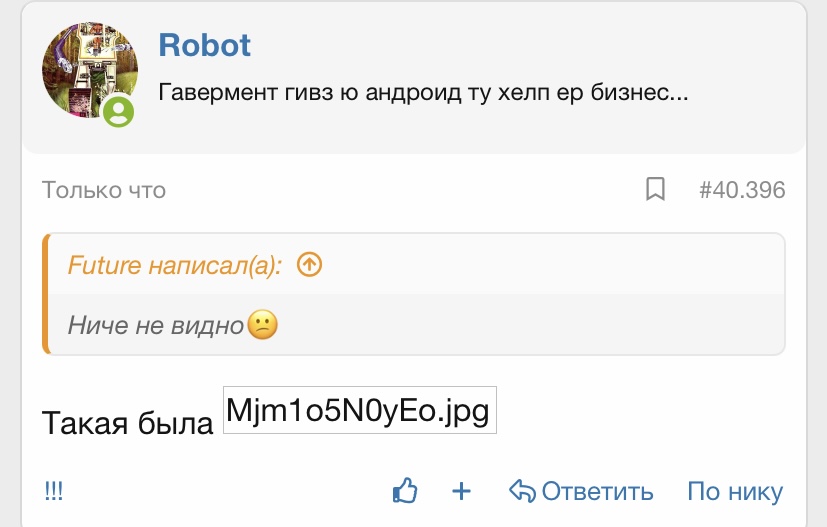Click the green online status badge

pos(119,110)
